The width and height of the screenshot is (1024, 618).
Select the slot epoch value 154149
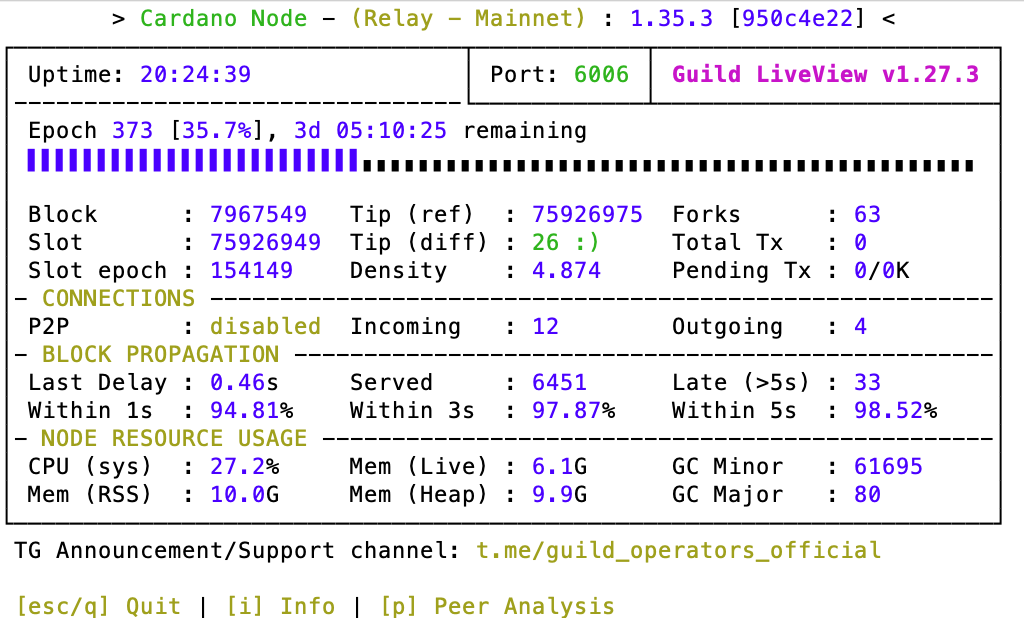click(x=251, y=270)
